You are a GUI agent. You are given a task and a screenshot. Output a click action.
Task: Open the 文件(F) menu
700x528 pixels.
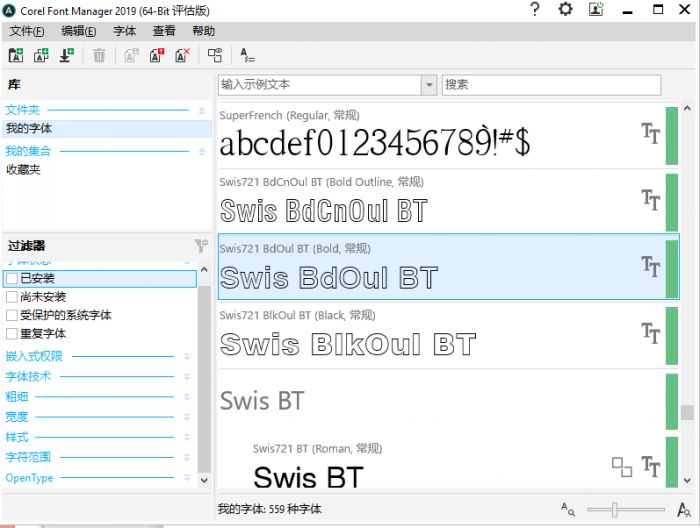coord(27,31)
